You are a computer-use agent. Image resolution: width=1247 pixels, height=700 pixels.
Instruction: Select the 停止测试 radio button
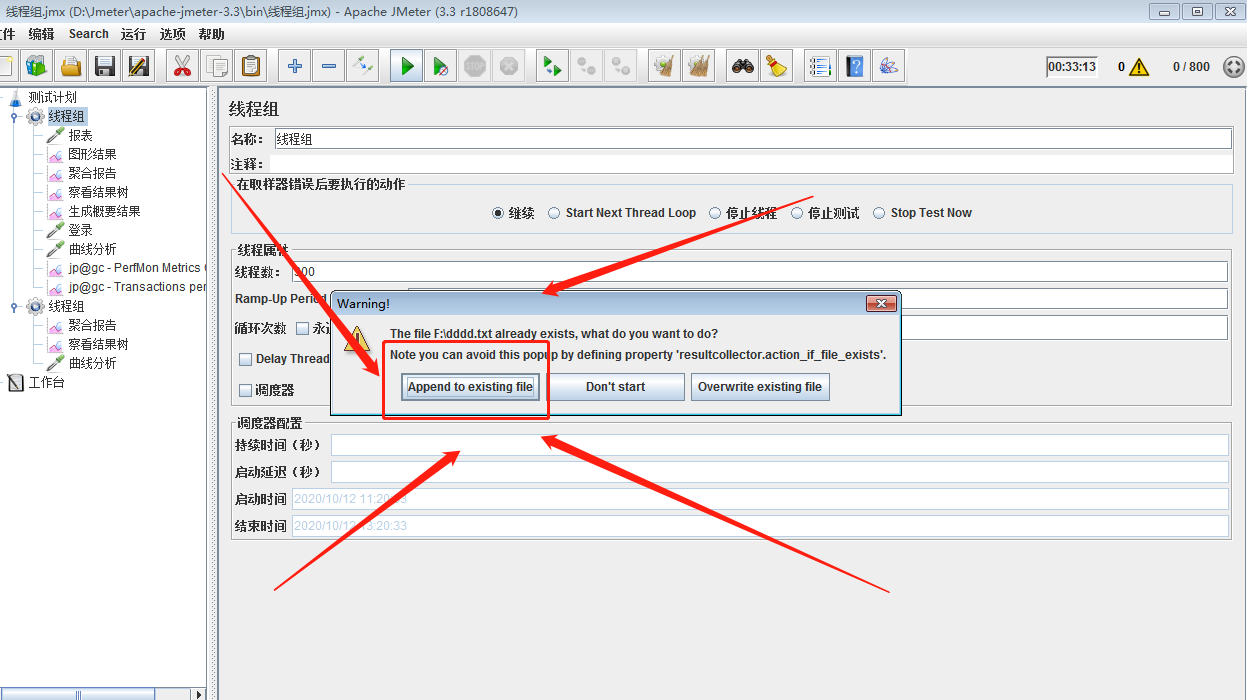(x=797, y=213)
